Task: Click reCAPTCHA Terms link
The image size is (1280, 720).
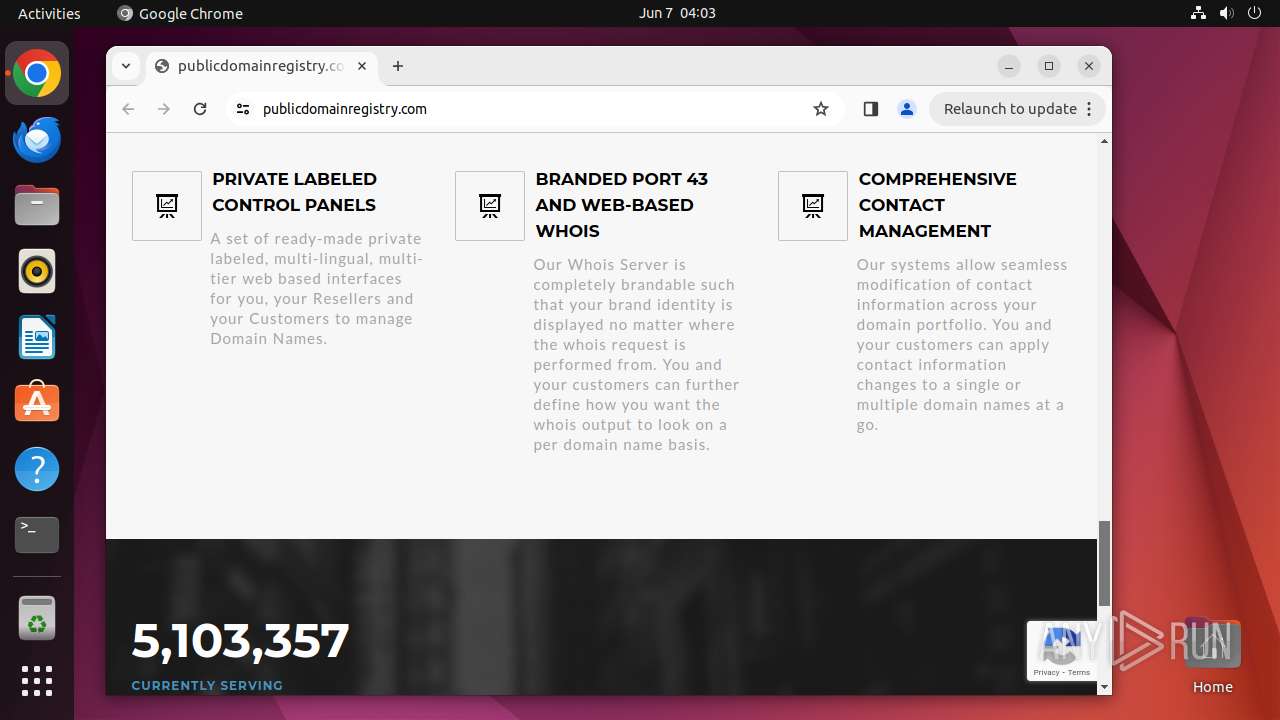Action: (x=1079, y=672)
